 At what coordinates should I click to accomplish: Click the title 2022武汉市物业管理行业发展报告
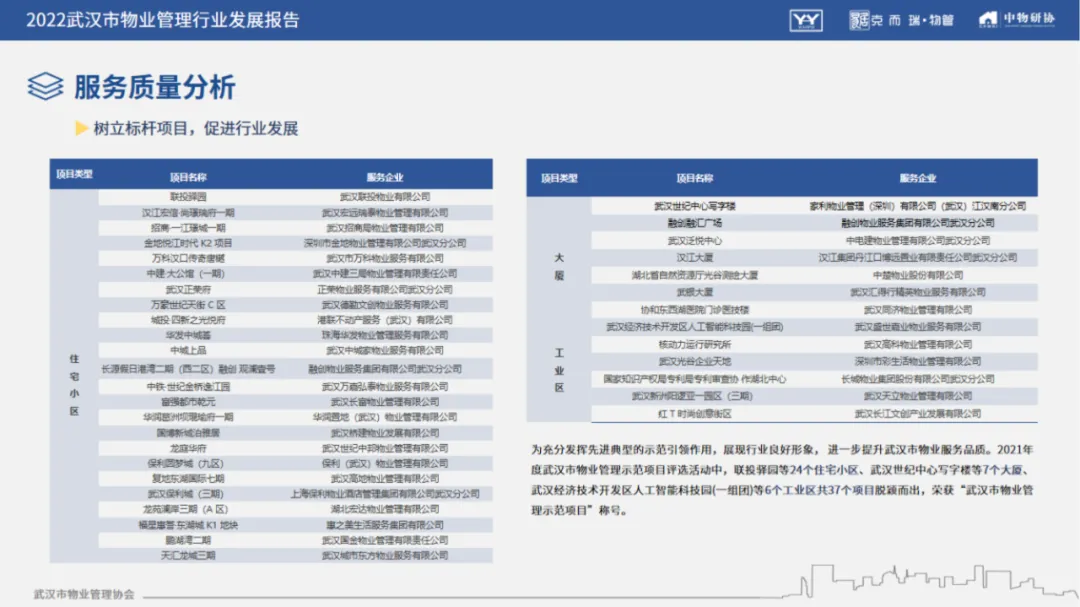[163, 20]
